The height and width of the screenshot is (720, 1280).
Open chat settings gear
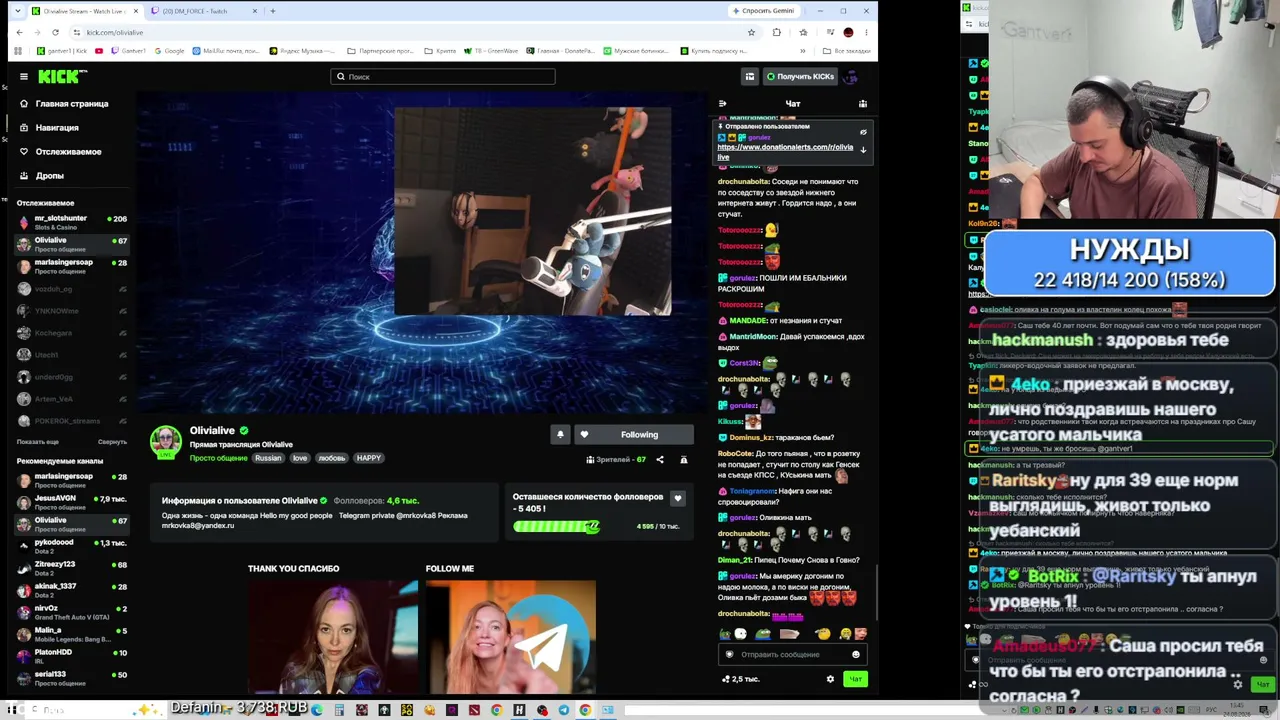(x=830, y=680)
